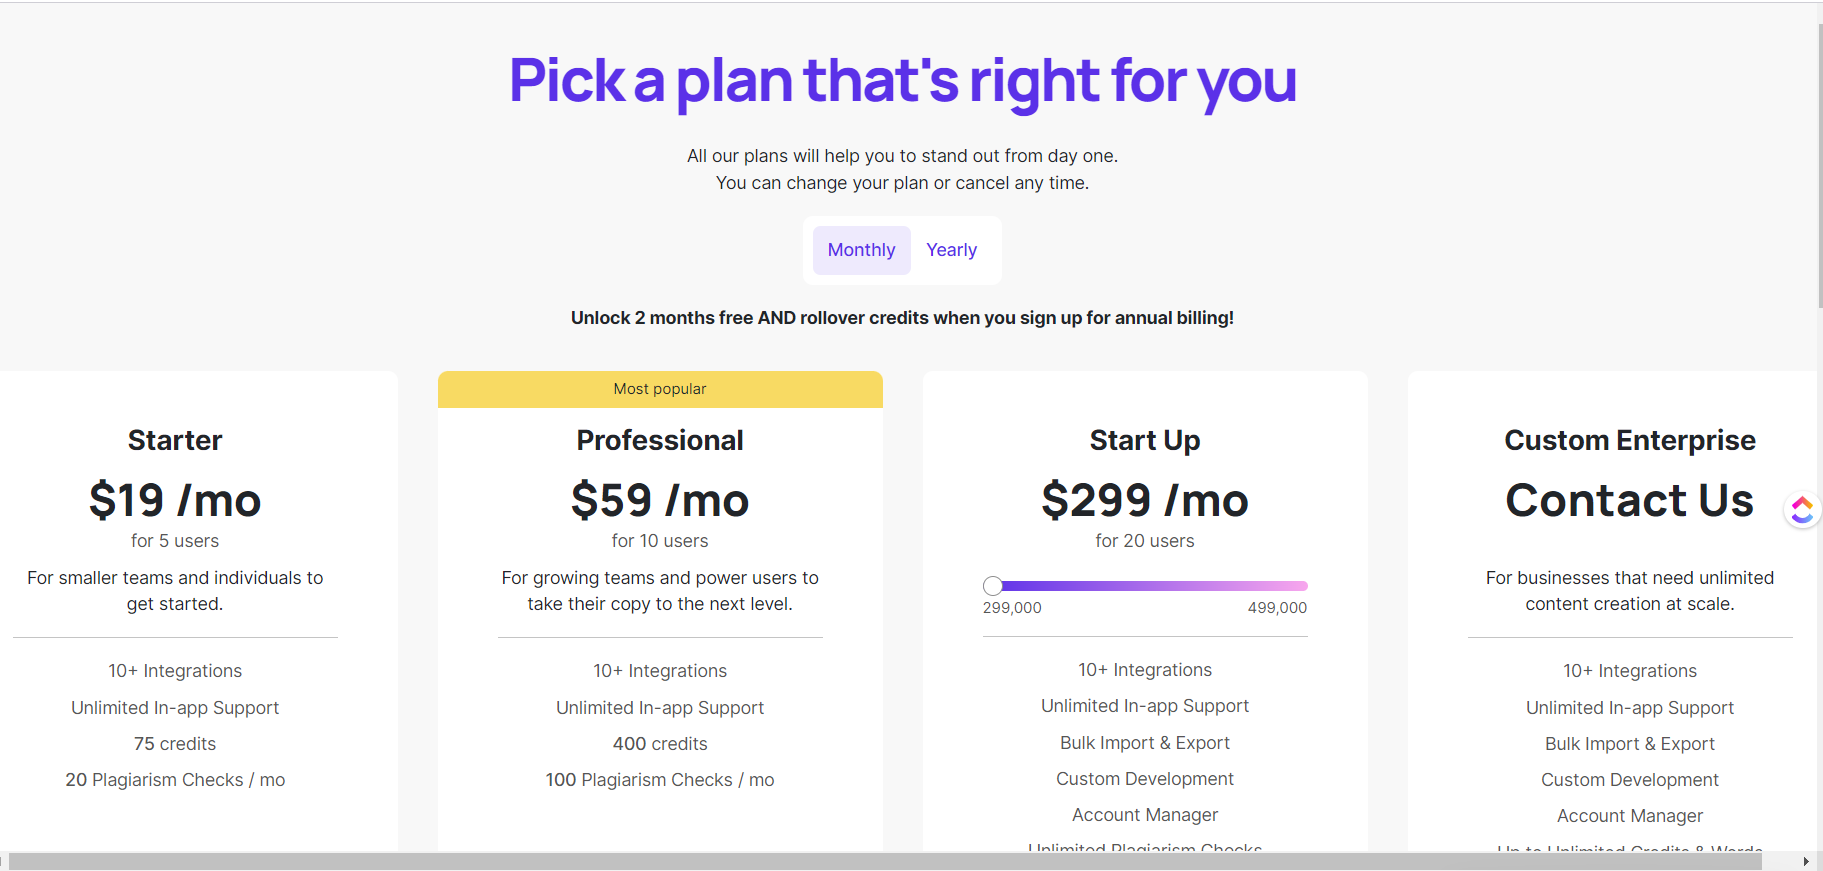This screenshot has width=1823, height=871.
Task: Click the Custom Enterprise plan title
Action: pos(1629,440)
